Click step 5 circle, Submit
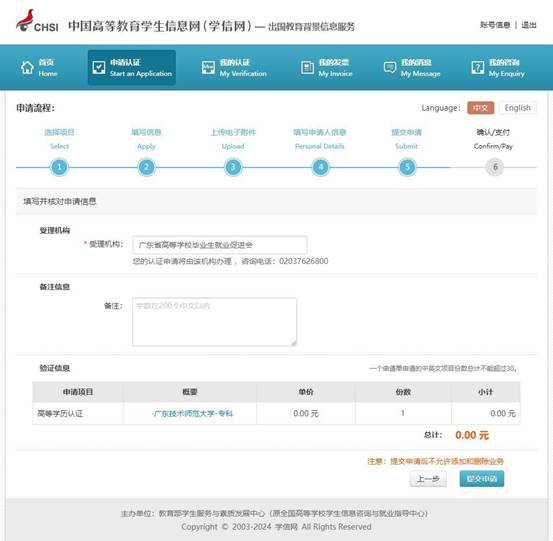 [407, 167]
